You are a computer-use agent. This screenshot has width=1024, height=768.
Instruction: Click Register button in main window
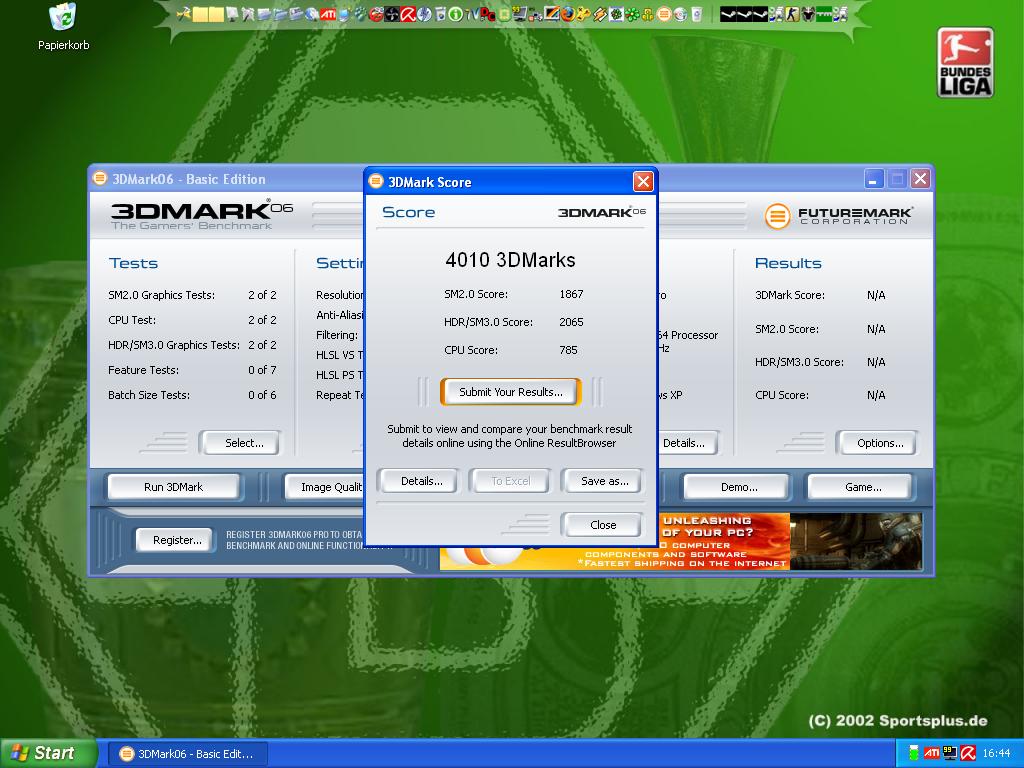[177, 540]
